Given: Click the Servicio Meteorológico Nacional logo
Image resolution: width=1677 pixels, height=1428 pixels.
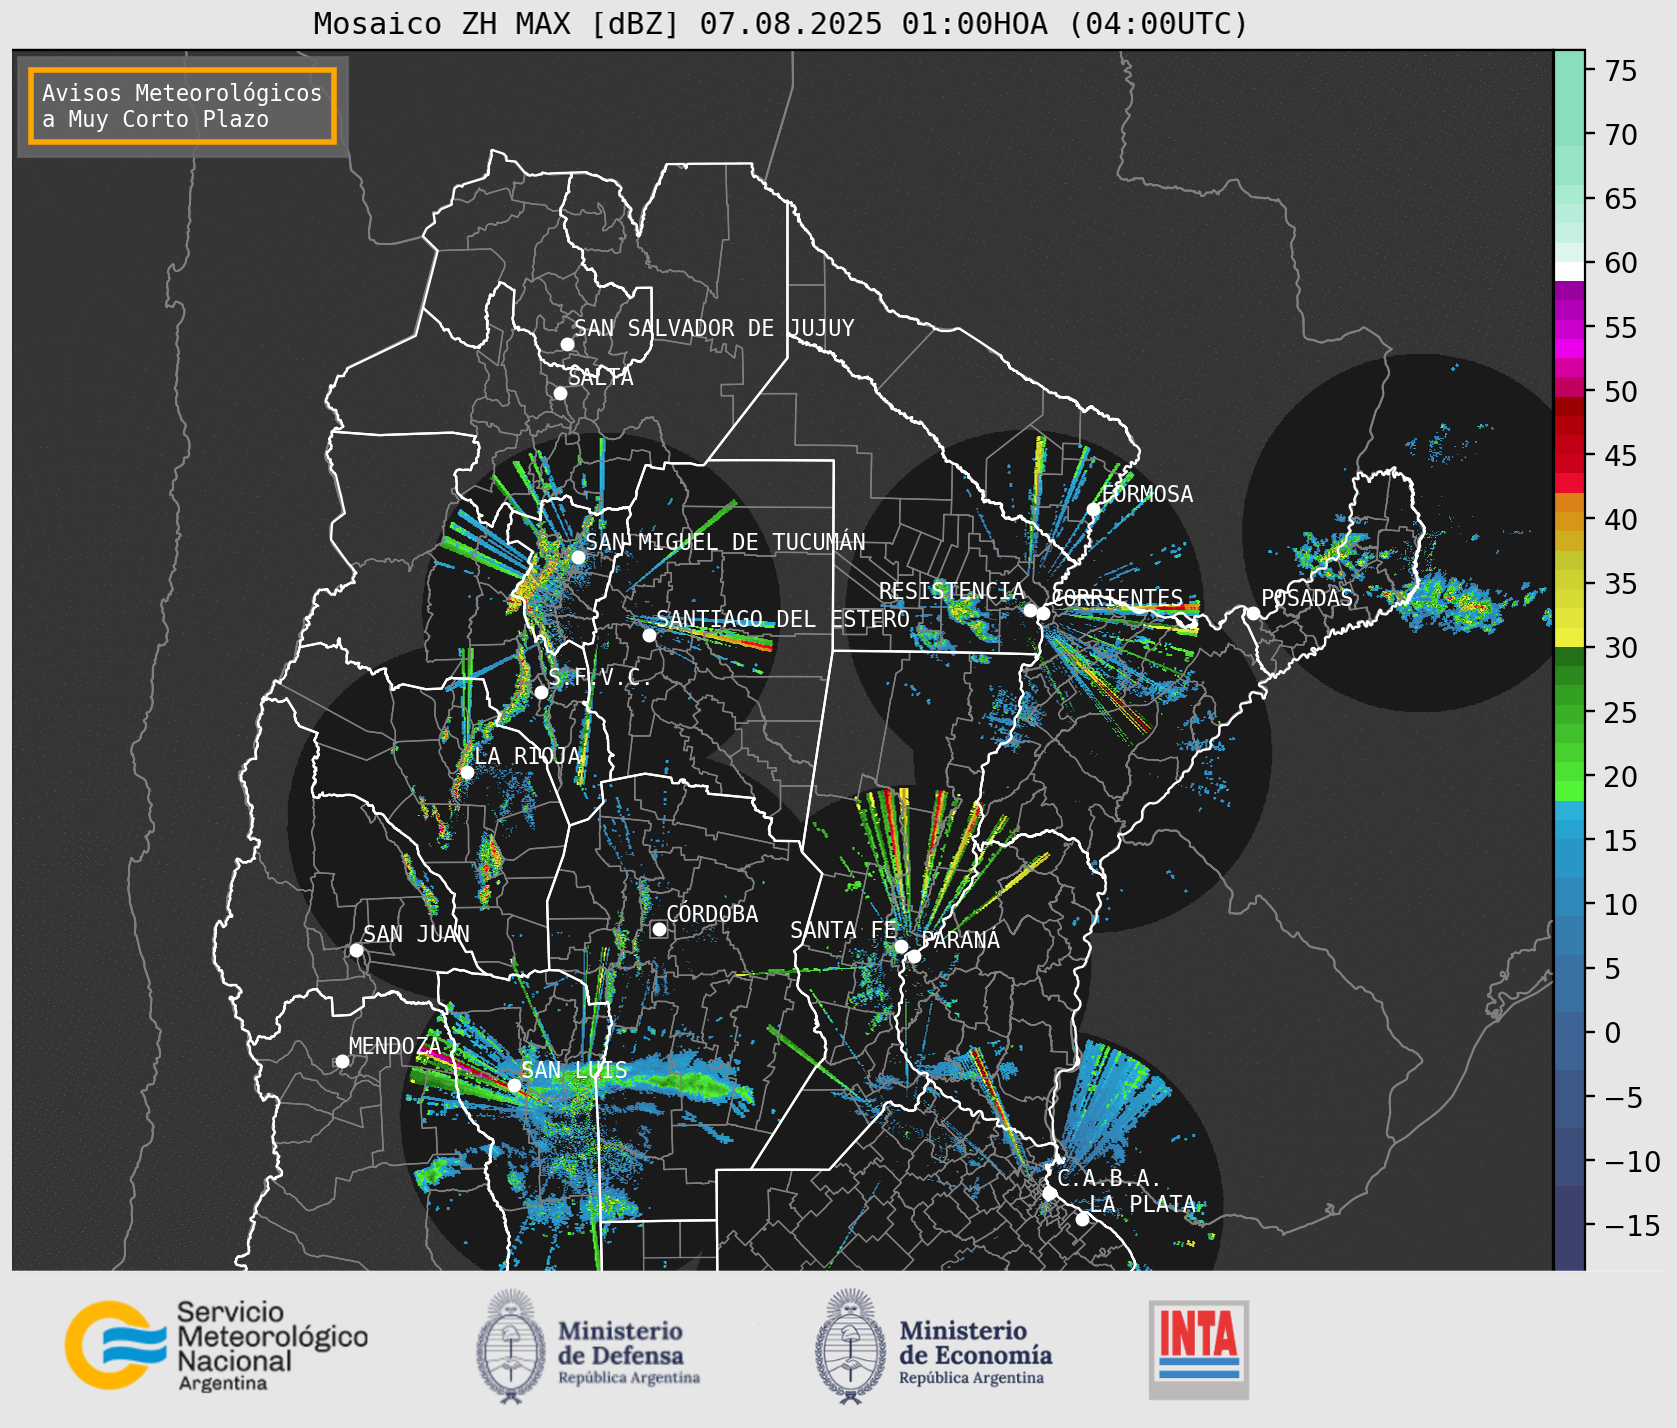Looking at the screenshot, I should (x=217, y=1345).
